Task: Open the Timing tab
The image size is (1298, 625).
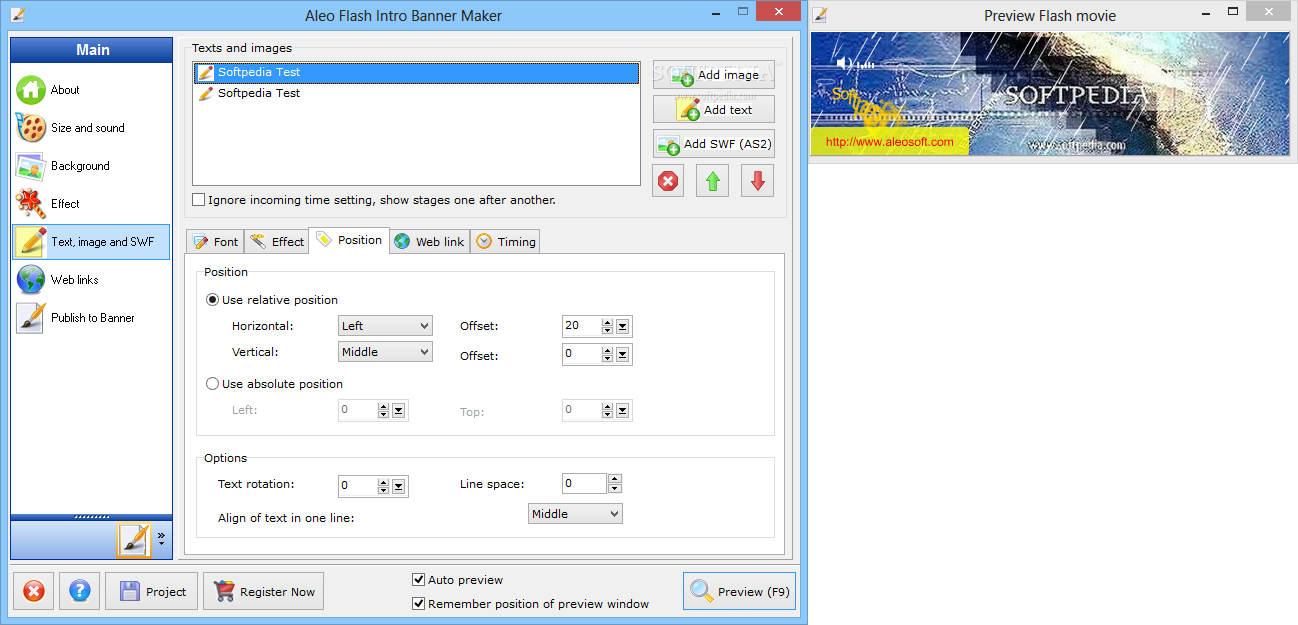Action: [506, 241]
